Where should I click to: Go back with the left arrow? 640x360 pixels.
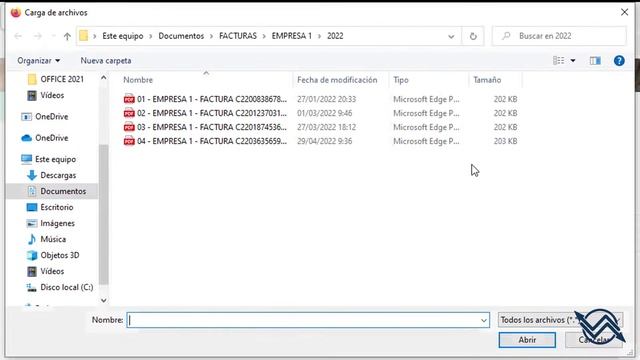18,36
